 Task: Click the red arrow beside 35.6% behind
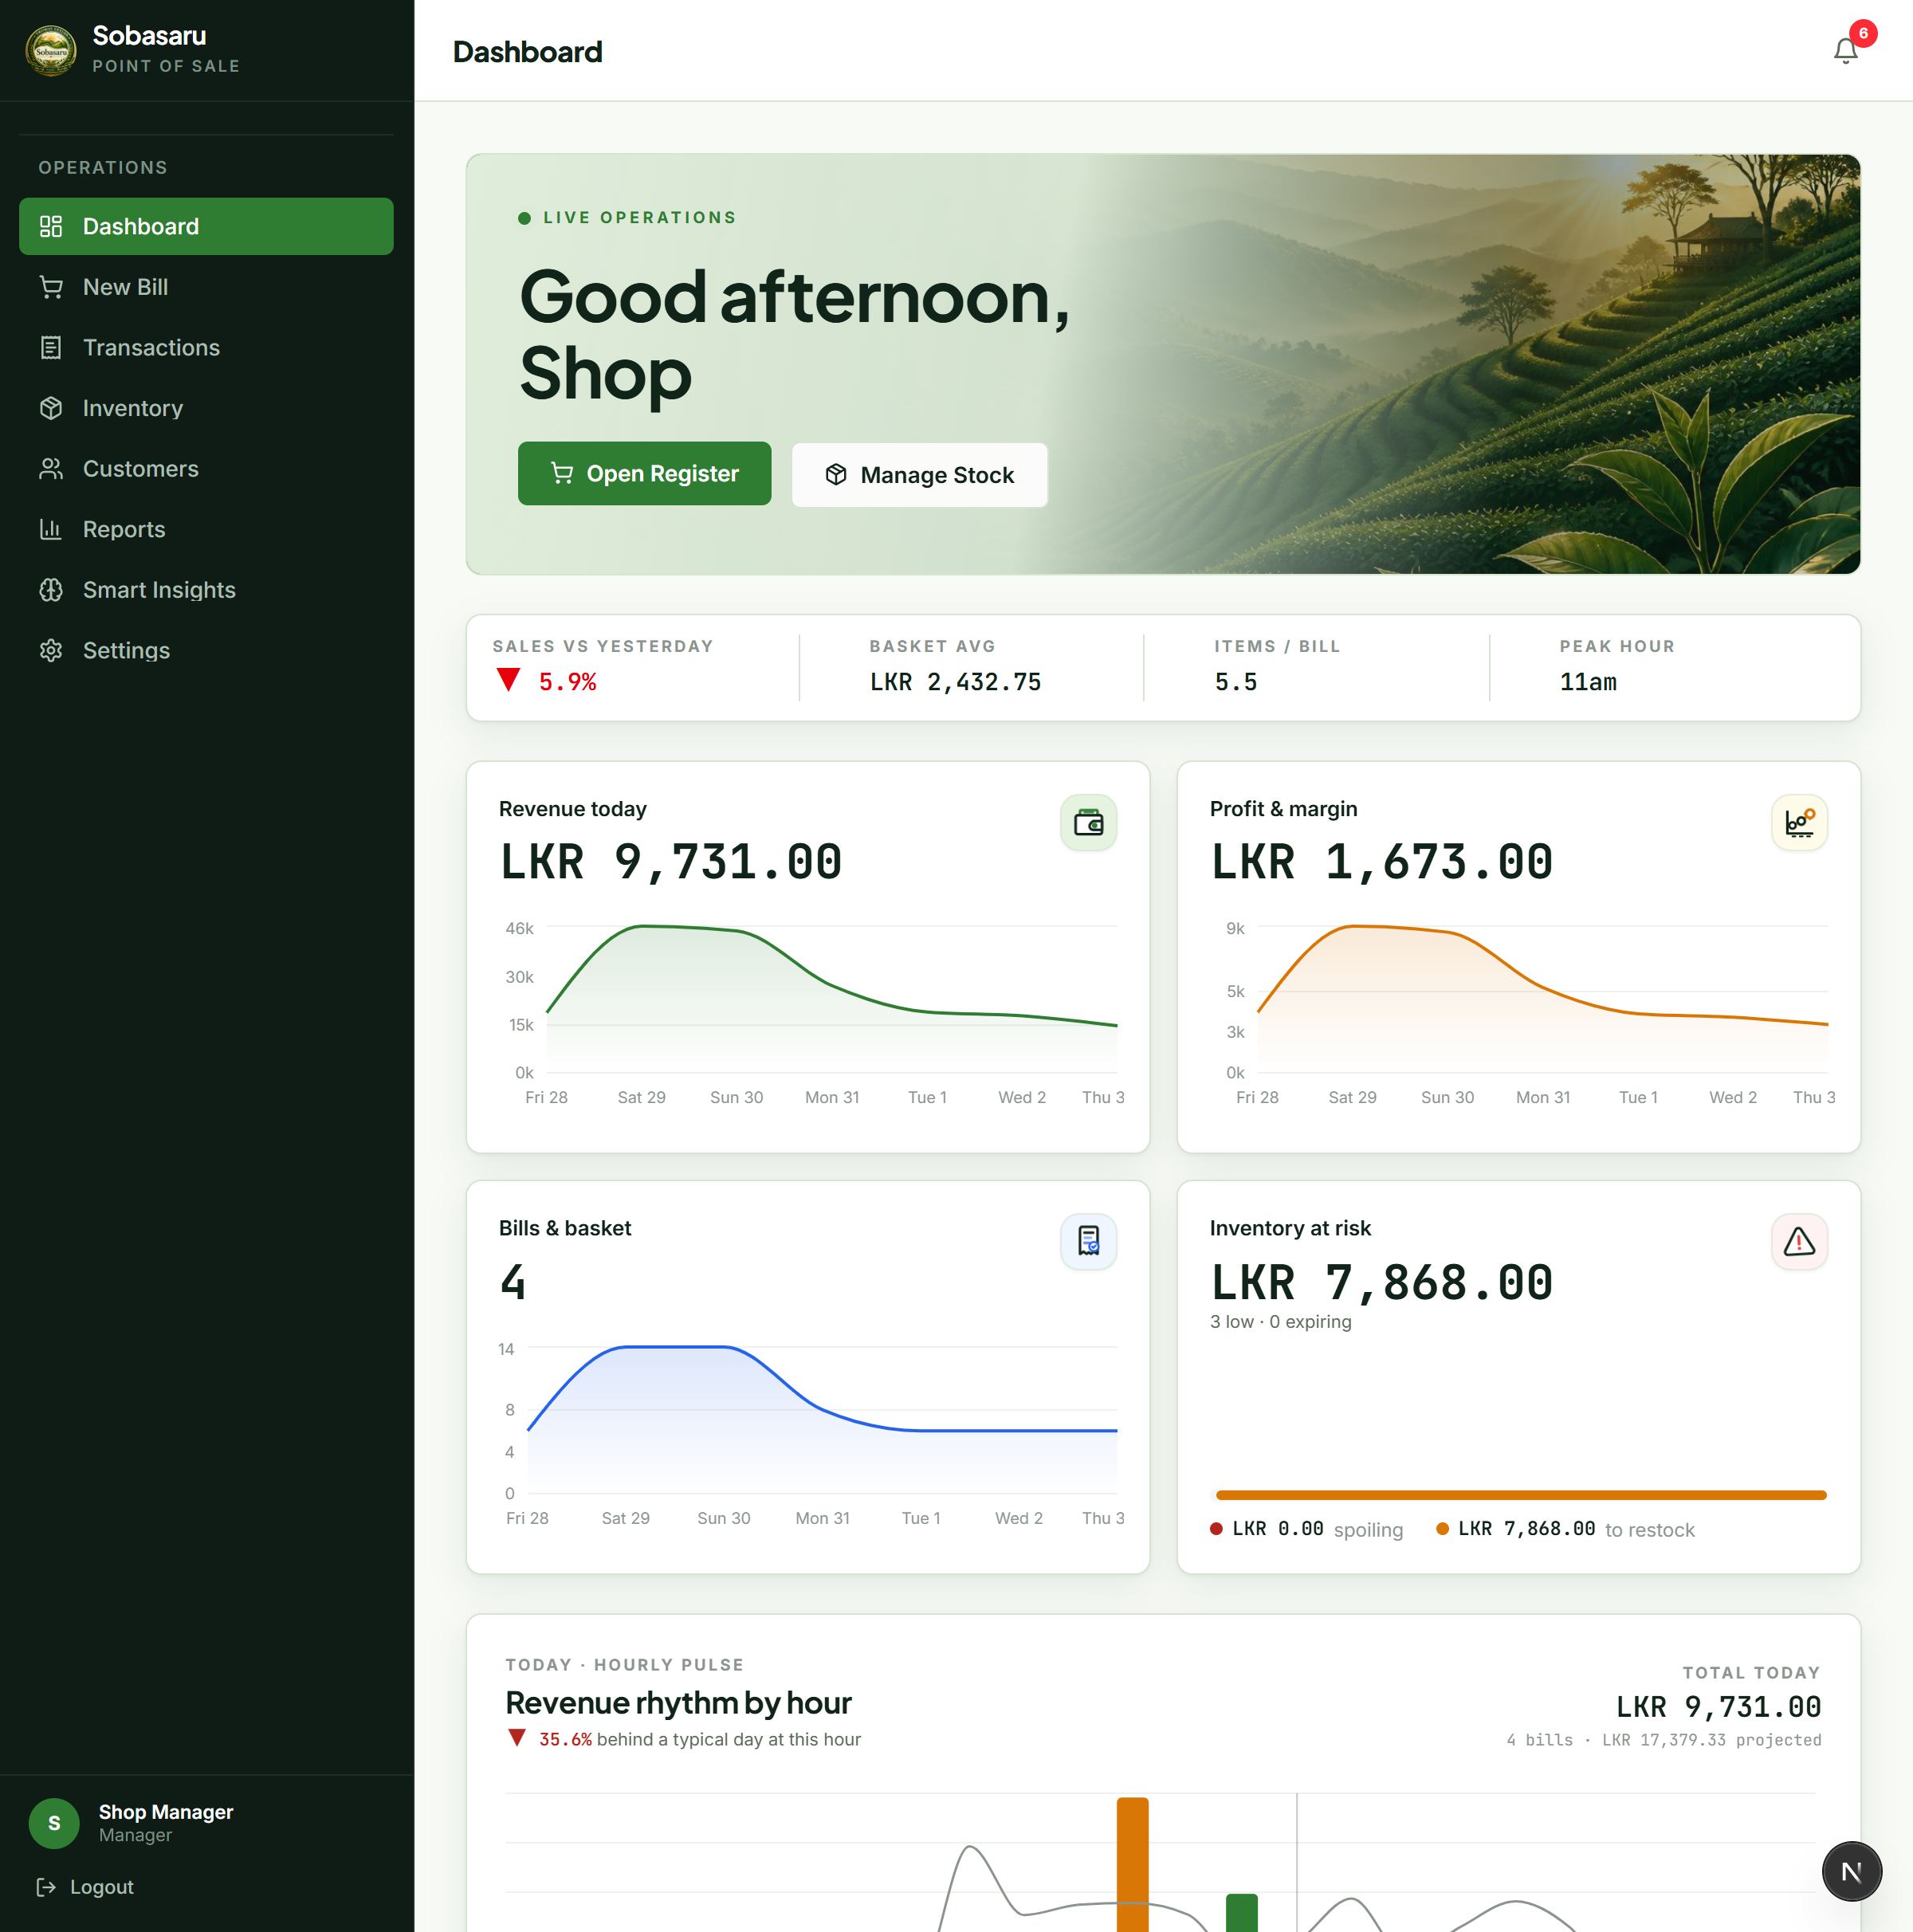click(516, 1737)
